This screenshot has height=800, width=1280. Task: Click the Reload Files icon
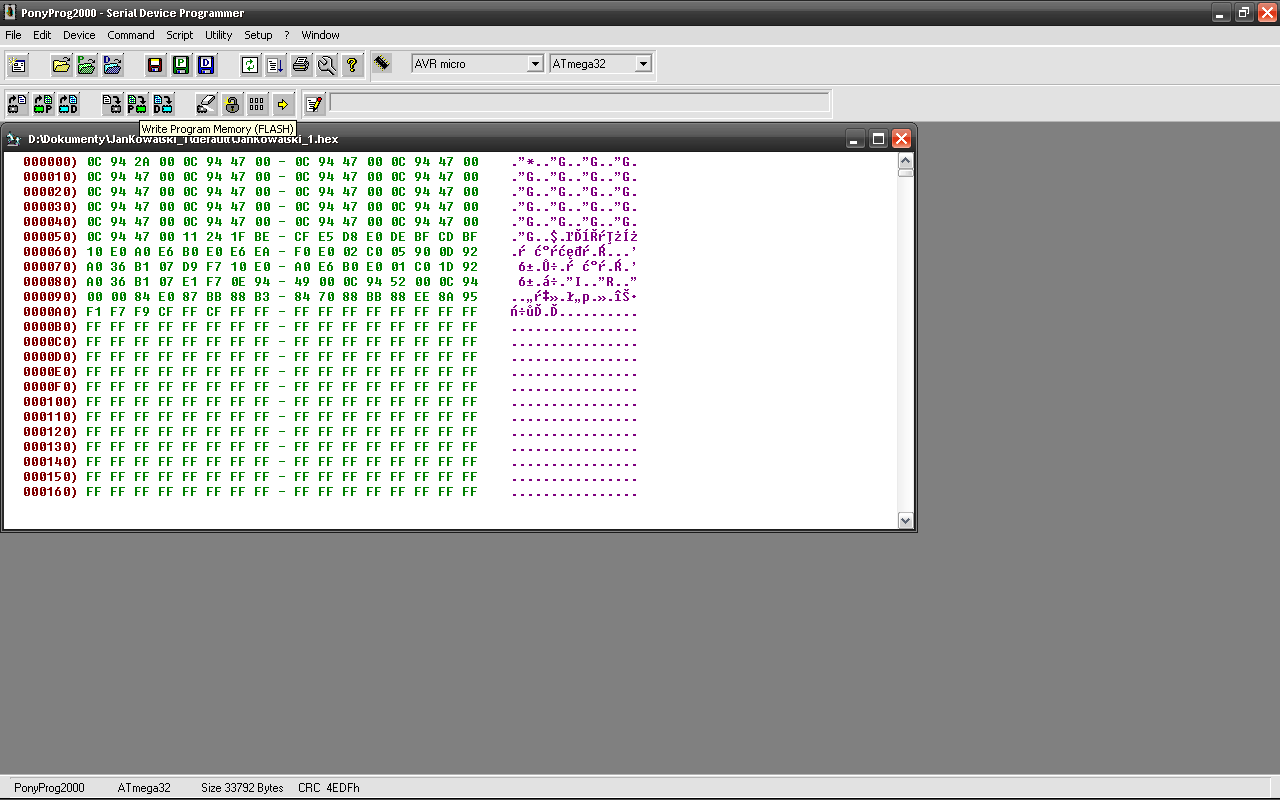pyautogui.click(x=250, y=65)
